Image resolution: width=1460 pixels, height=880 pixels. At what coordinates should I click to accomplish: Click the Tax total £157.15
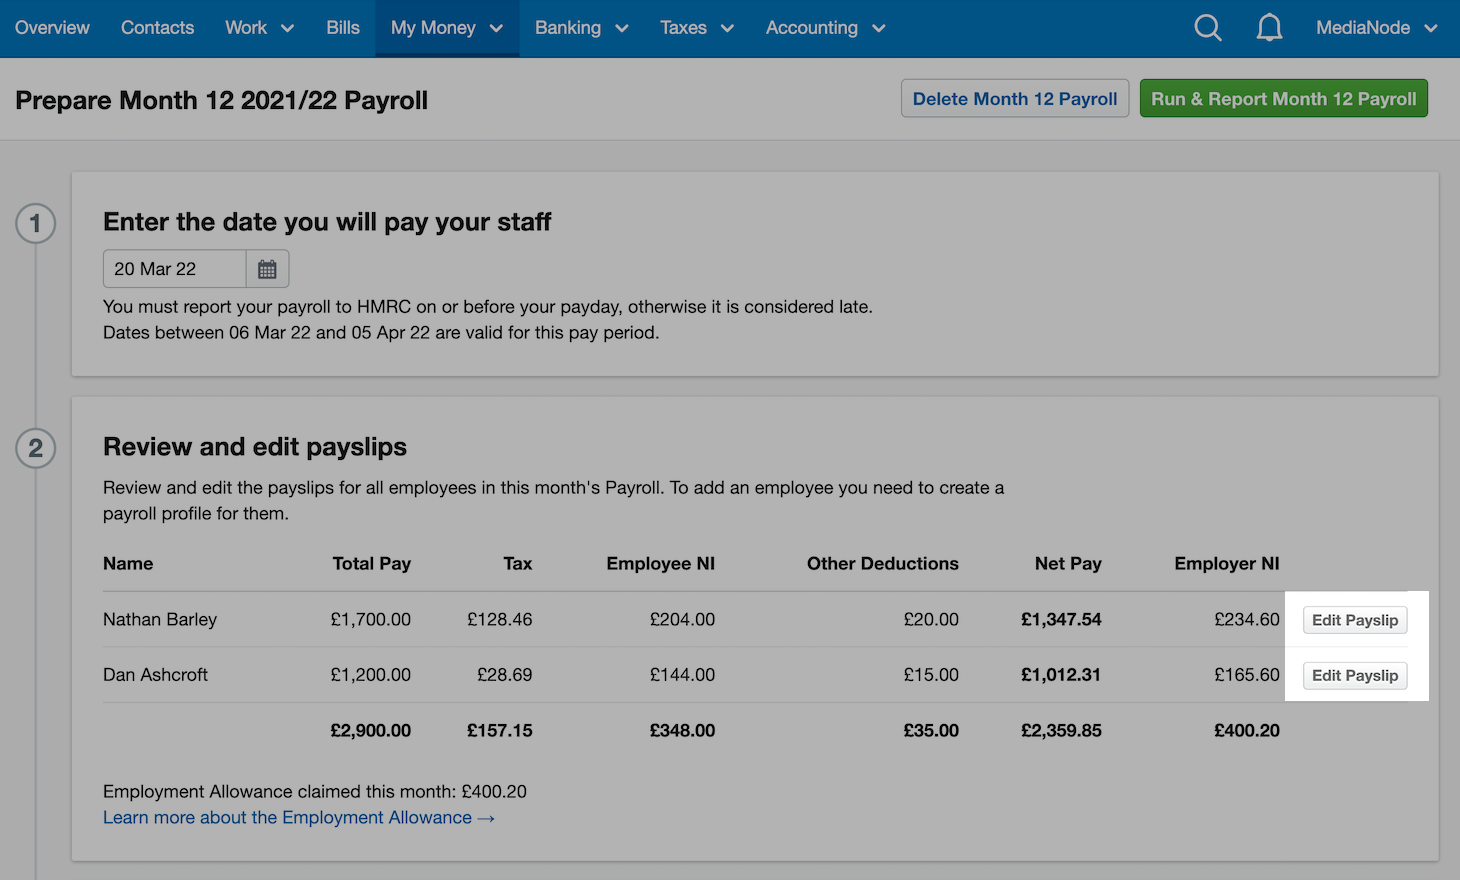coord(500,731)
